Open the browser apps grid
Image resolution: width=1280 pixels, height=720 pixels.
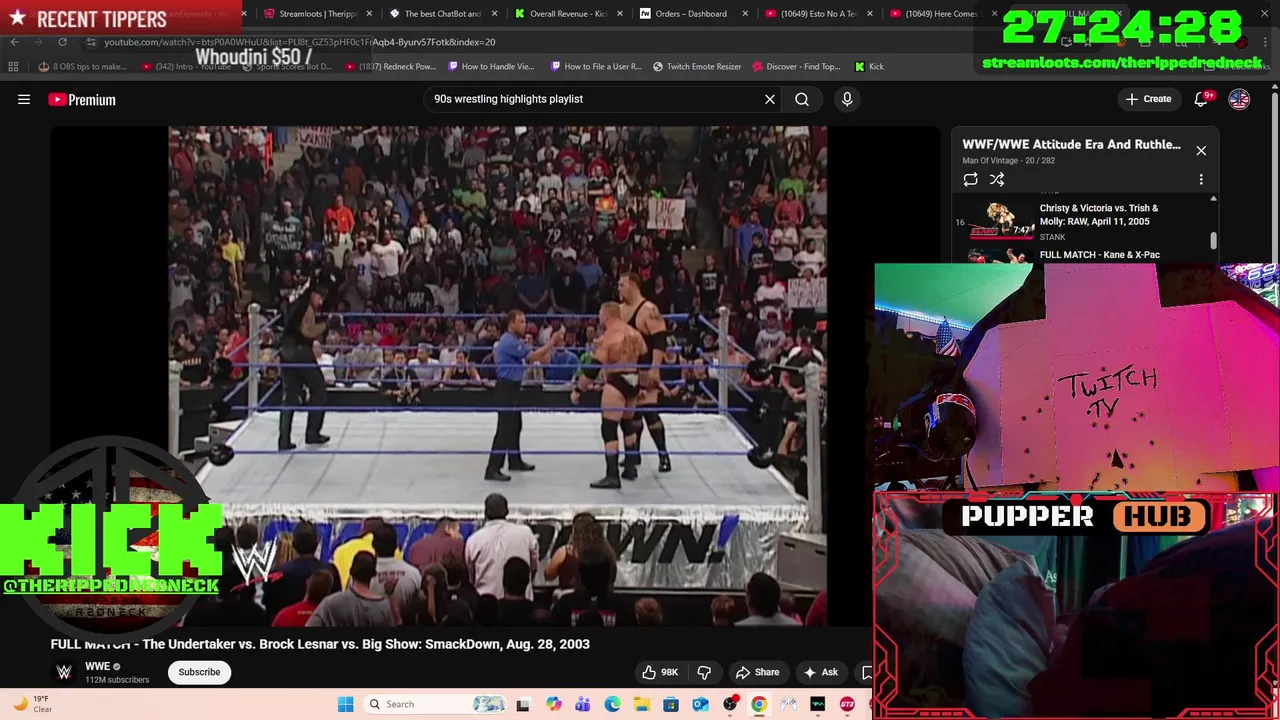point(13,66)
